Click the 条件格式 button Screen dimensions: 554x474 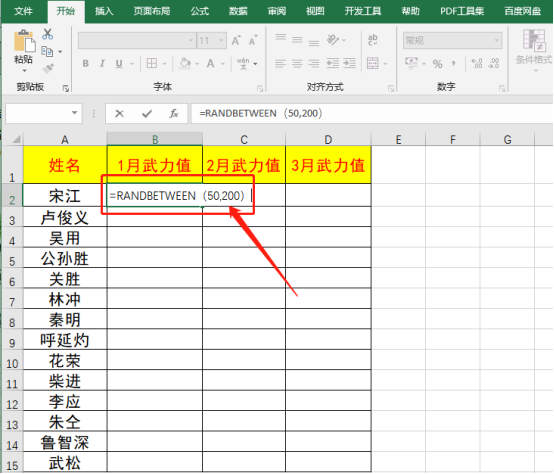coord(534,48)
